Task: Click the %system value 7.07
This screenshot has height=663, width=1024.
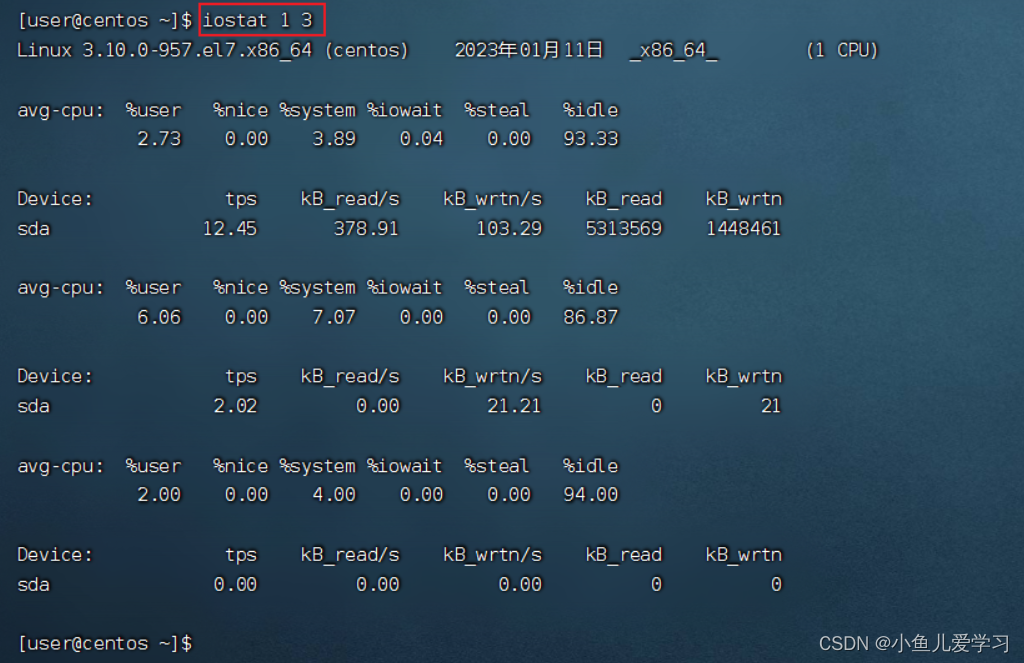Action: pyautogui.click(x=334, y=317)
